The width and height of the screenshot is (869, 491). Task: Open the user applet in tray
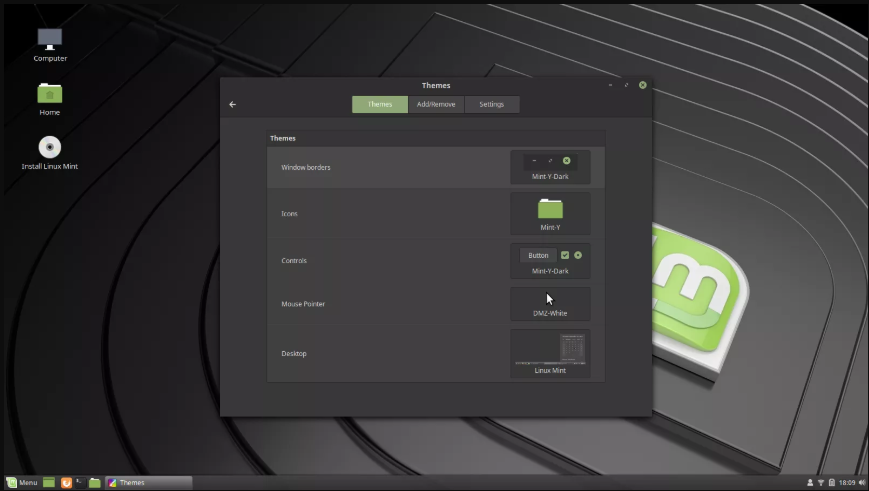pos(810,483)
